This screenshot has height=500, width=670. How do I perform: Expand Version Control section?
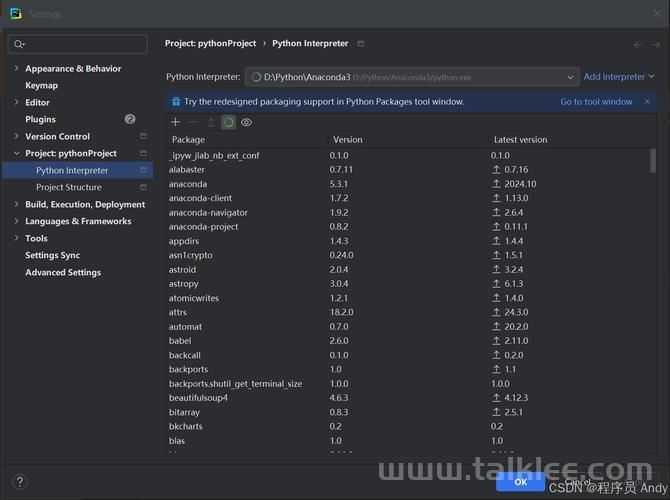[17, 136]
